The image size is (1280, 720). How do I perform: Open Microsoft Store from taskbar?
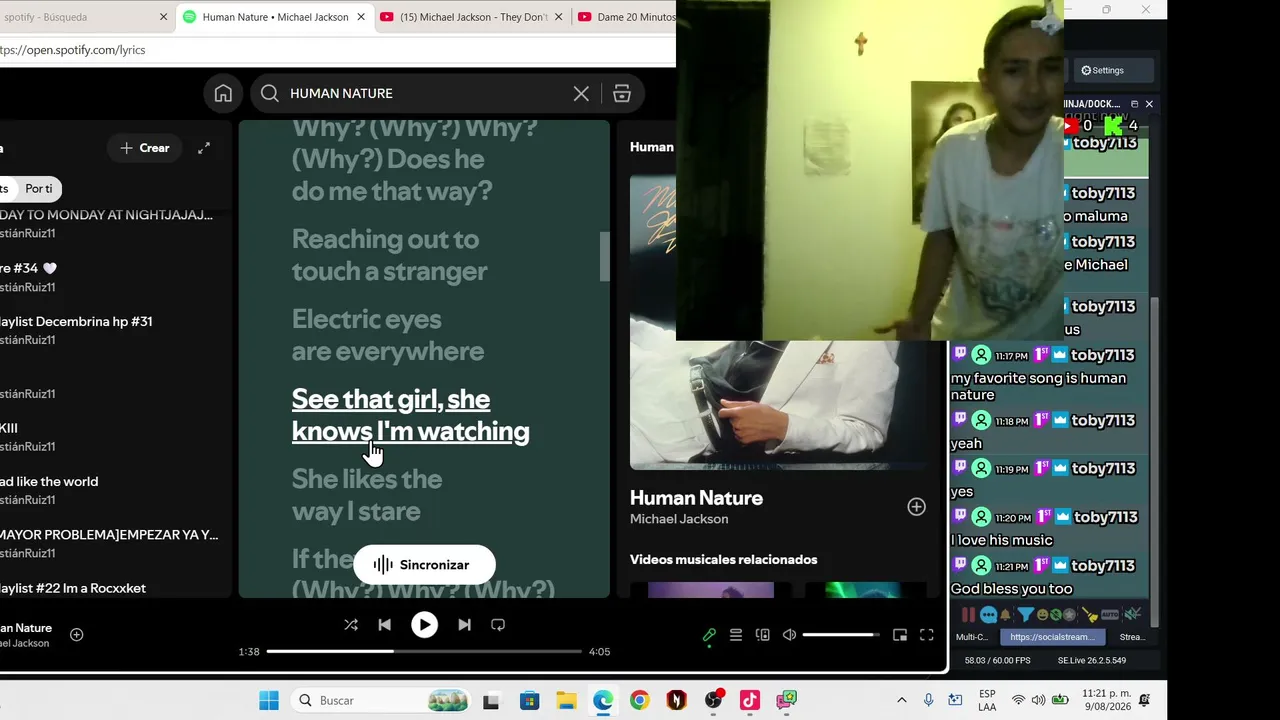click(x=529, y=701)
